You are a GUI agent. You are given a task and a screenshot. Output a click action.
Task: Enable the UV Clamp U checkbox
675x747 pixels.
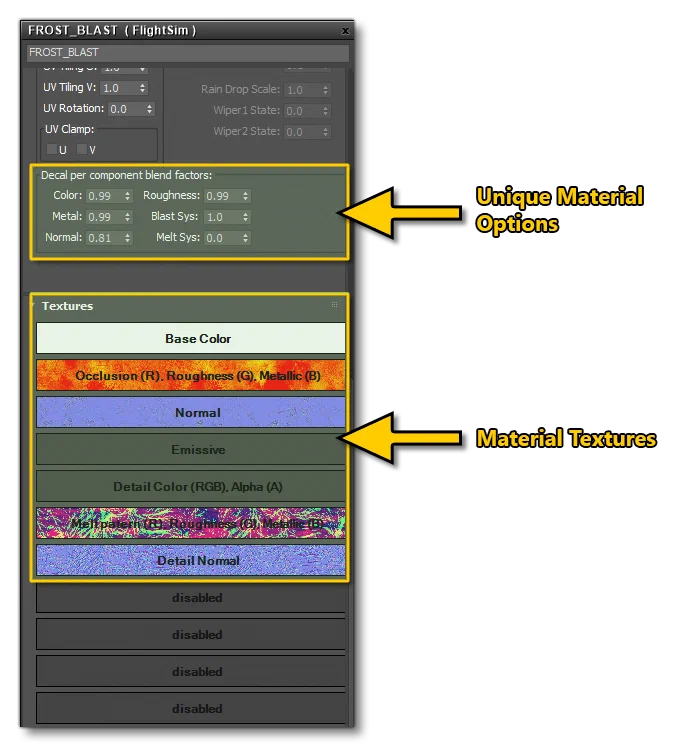[51, 150]
